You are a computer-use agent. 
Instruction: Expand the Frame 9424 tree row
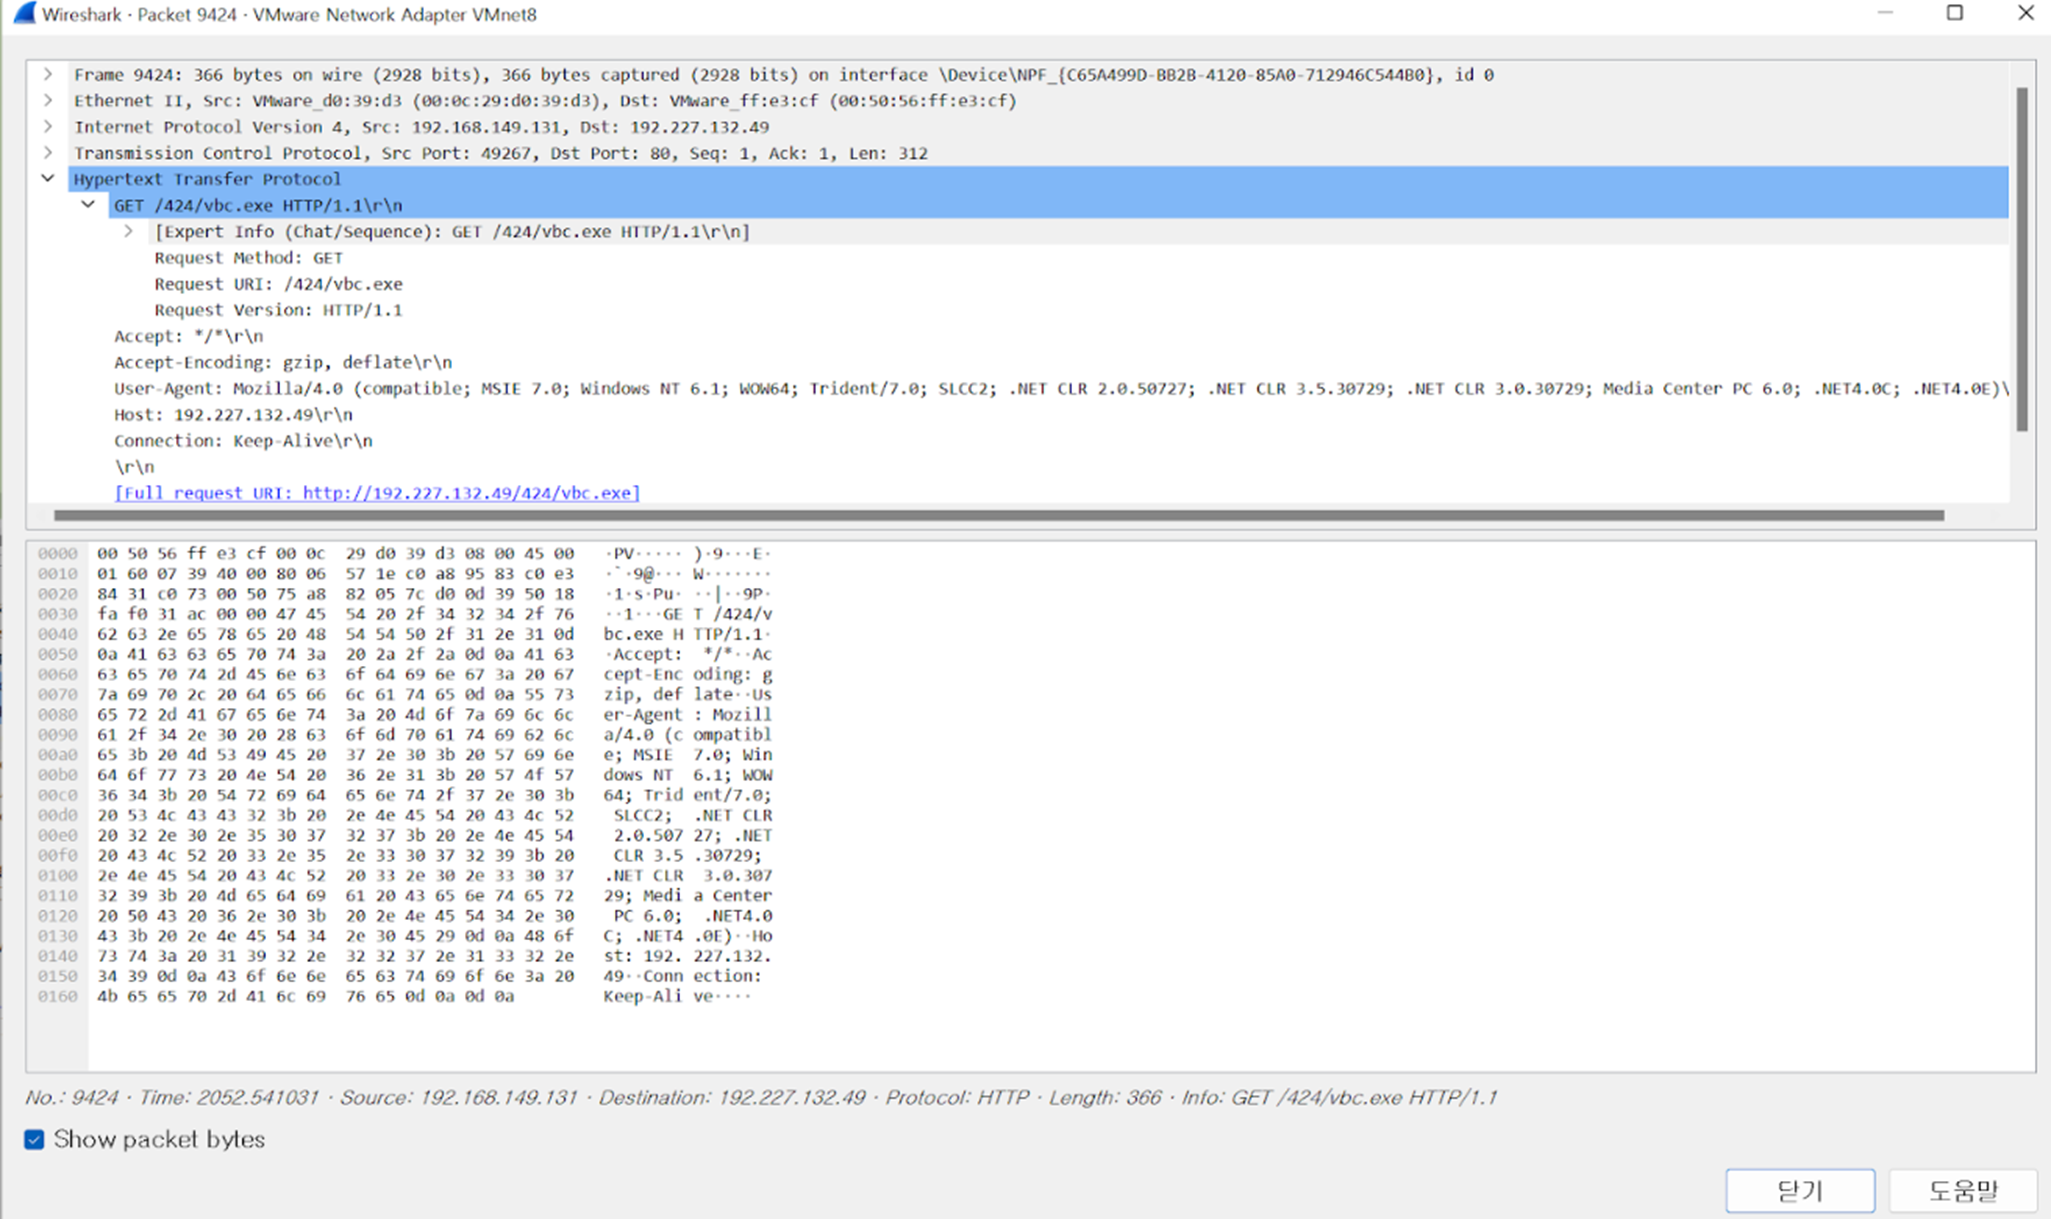click(47, 74)
